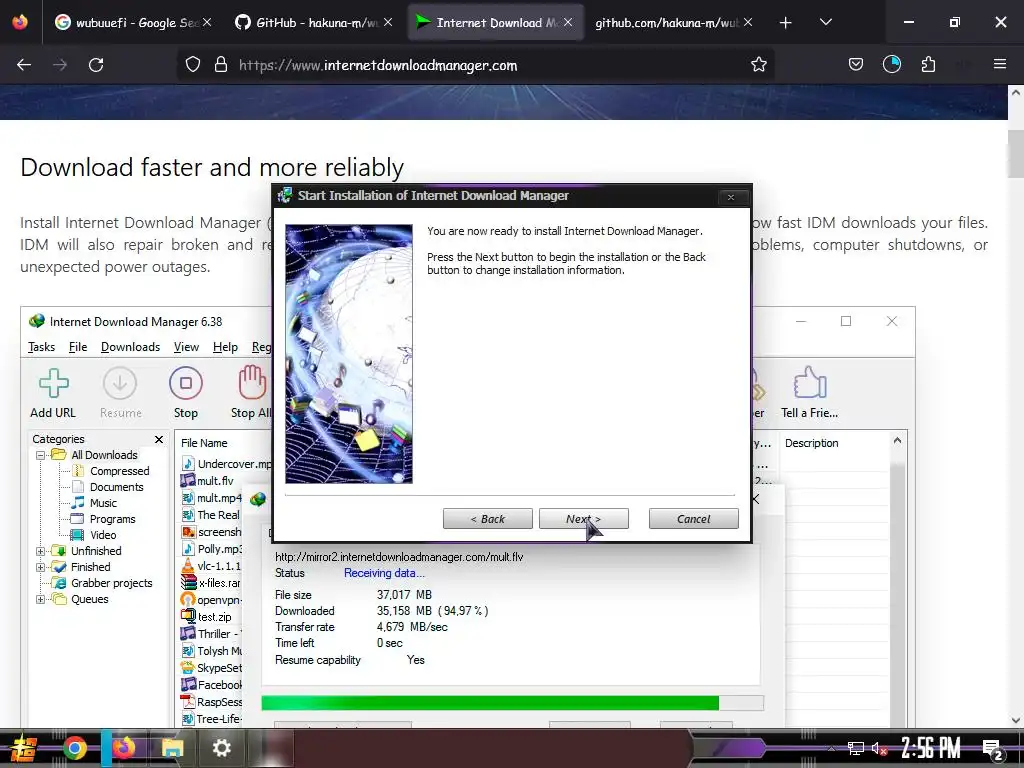This screenshot has width=1024, height=768.
Task: Open the Help menu in IDM image
Action: point(225,347)
